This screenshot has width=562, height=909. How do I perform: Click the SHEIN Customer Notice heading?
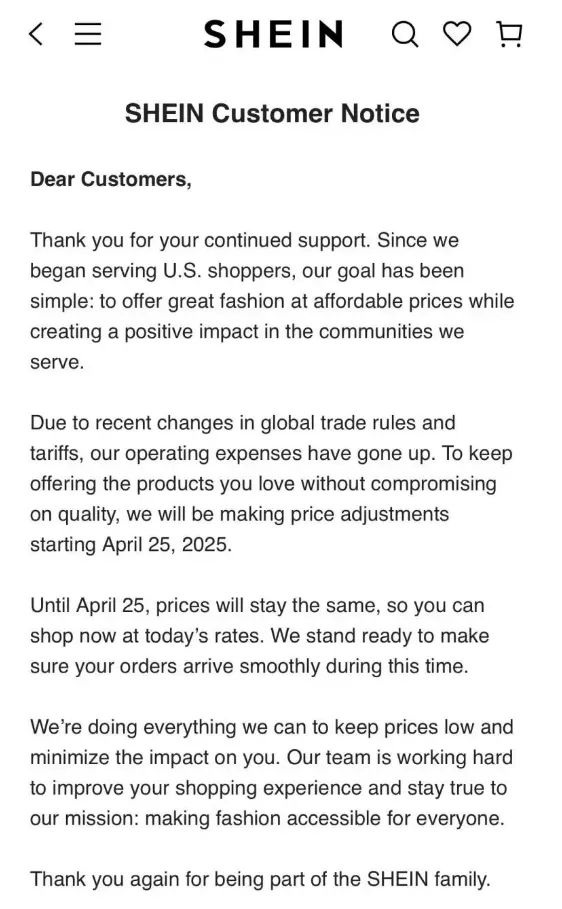tap(272, 113)
